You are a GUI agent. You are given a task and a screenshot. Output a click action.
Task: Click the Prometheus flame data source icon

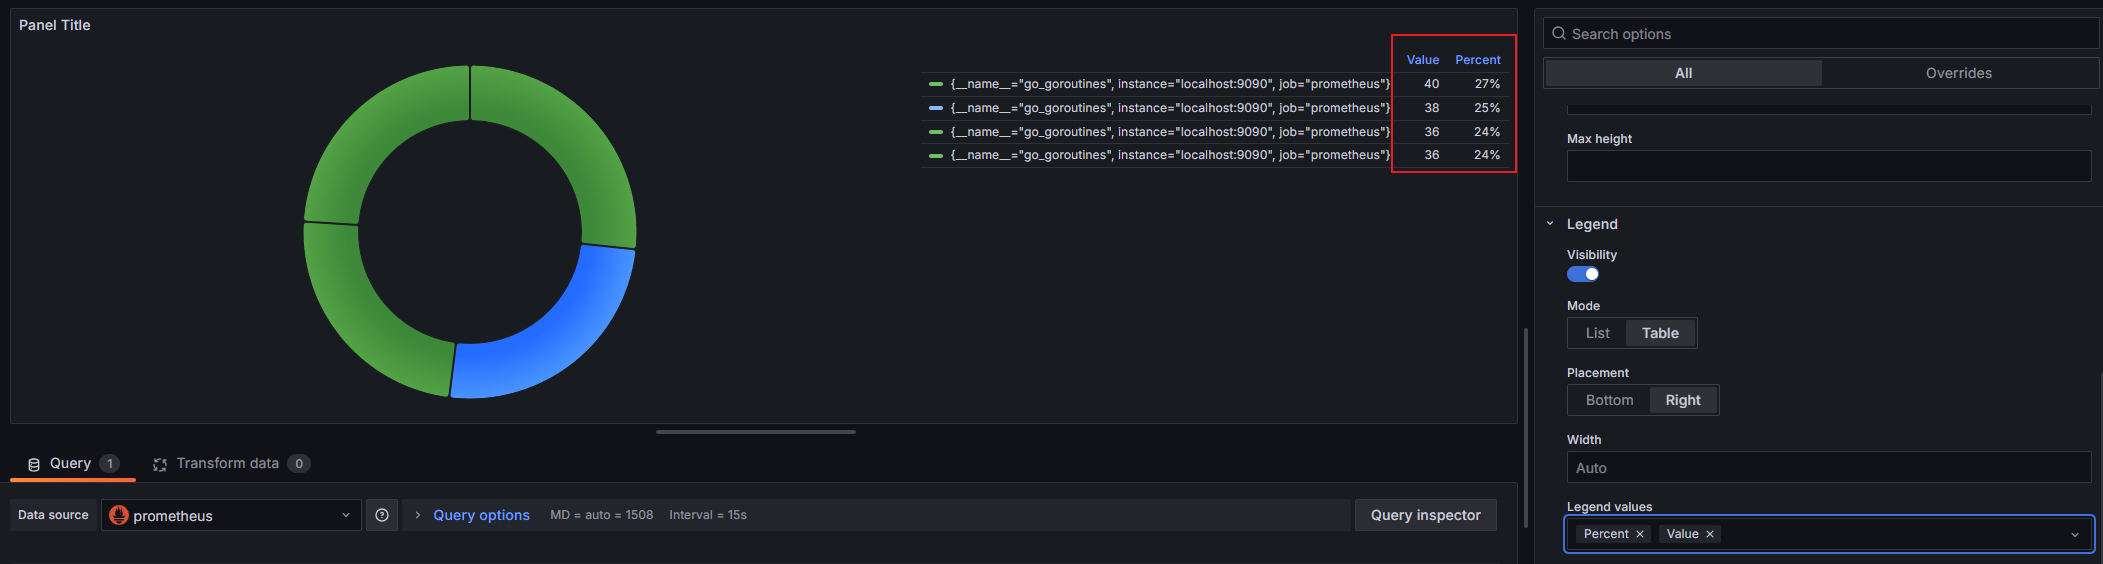click(119, 515)
